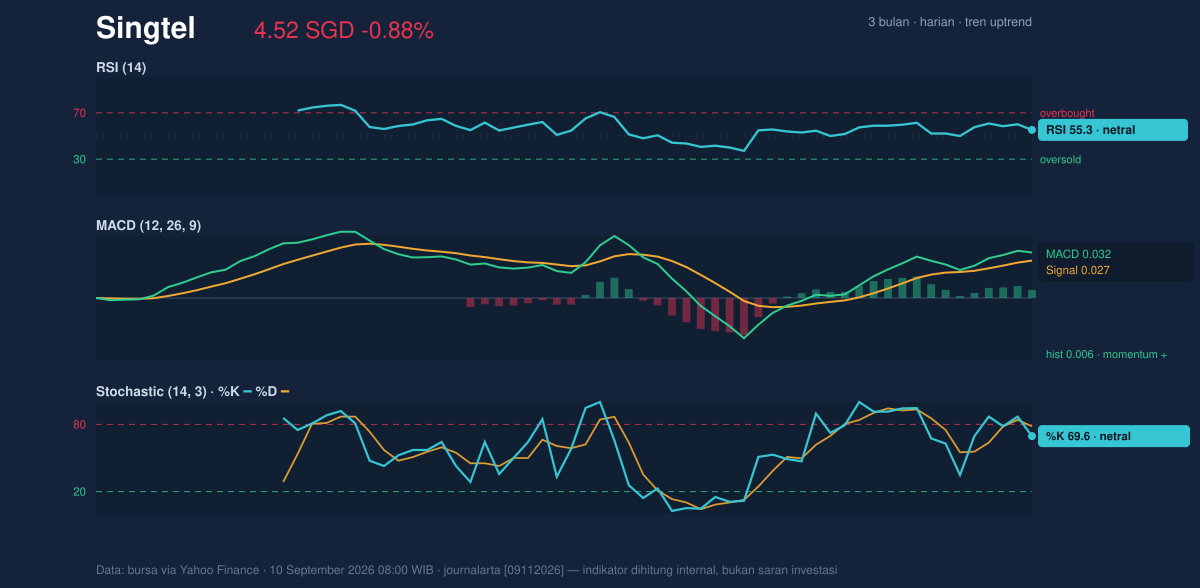Select the price text 4.52 SGD -0.88%
1200x588 pixels.
pyautogui.click(x=344, y=31)
